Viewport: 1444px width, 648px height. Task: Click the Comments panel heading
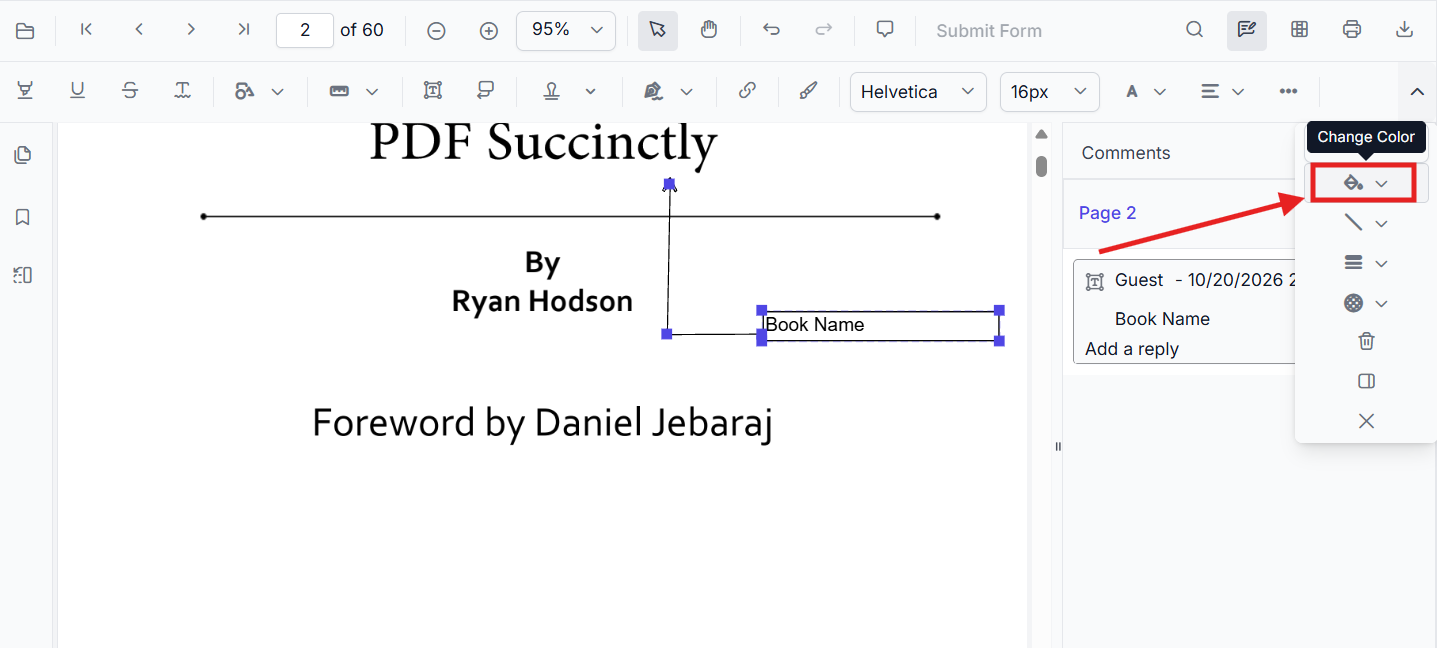coord(1125,153)
